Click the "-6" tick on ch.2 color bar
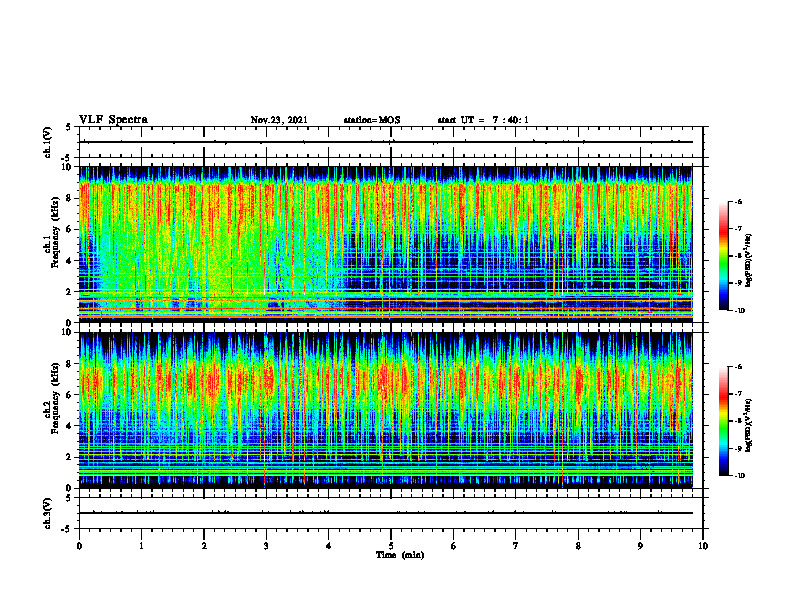 coord(738,367)
